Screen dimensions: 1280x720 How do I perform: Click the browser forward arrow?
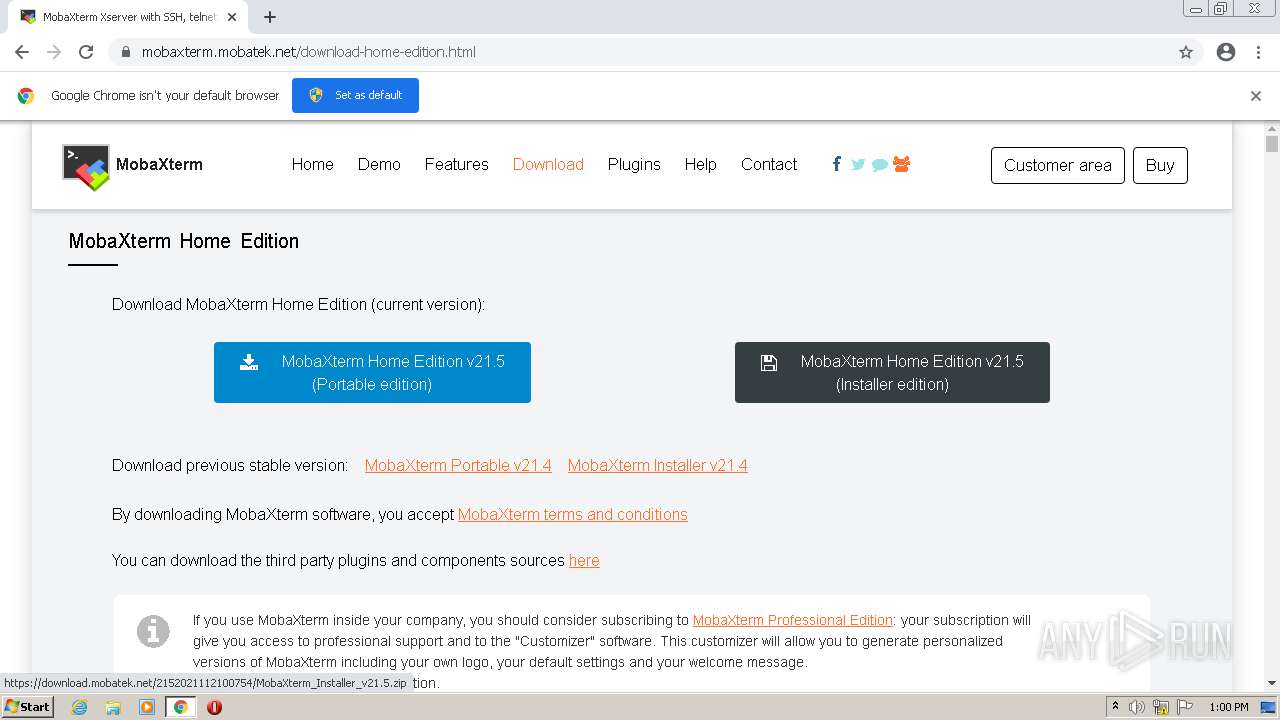(54, 52)
